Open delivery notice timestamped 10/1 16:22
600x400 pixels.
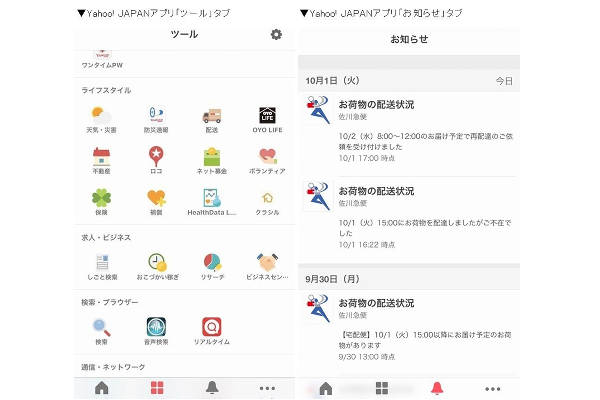tap(409, 219)
